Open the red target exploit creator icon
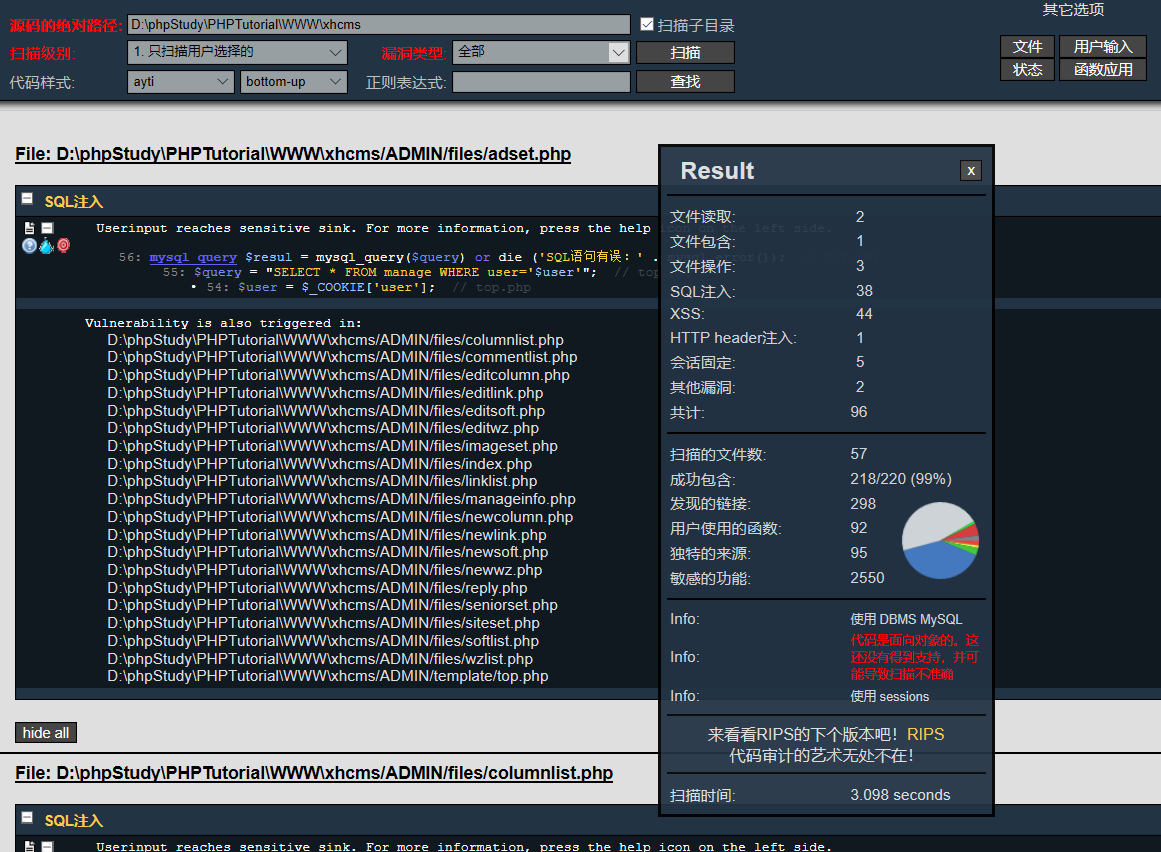 coord(64,245)
